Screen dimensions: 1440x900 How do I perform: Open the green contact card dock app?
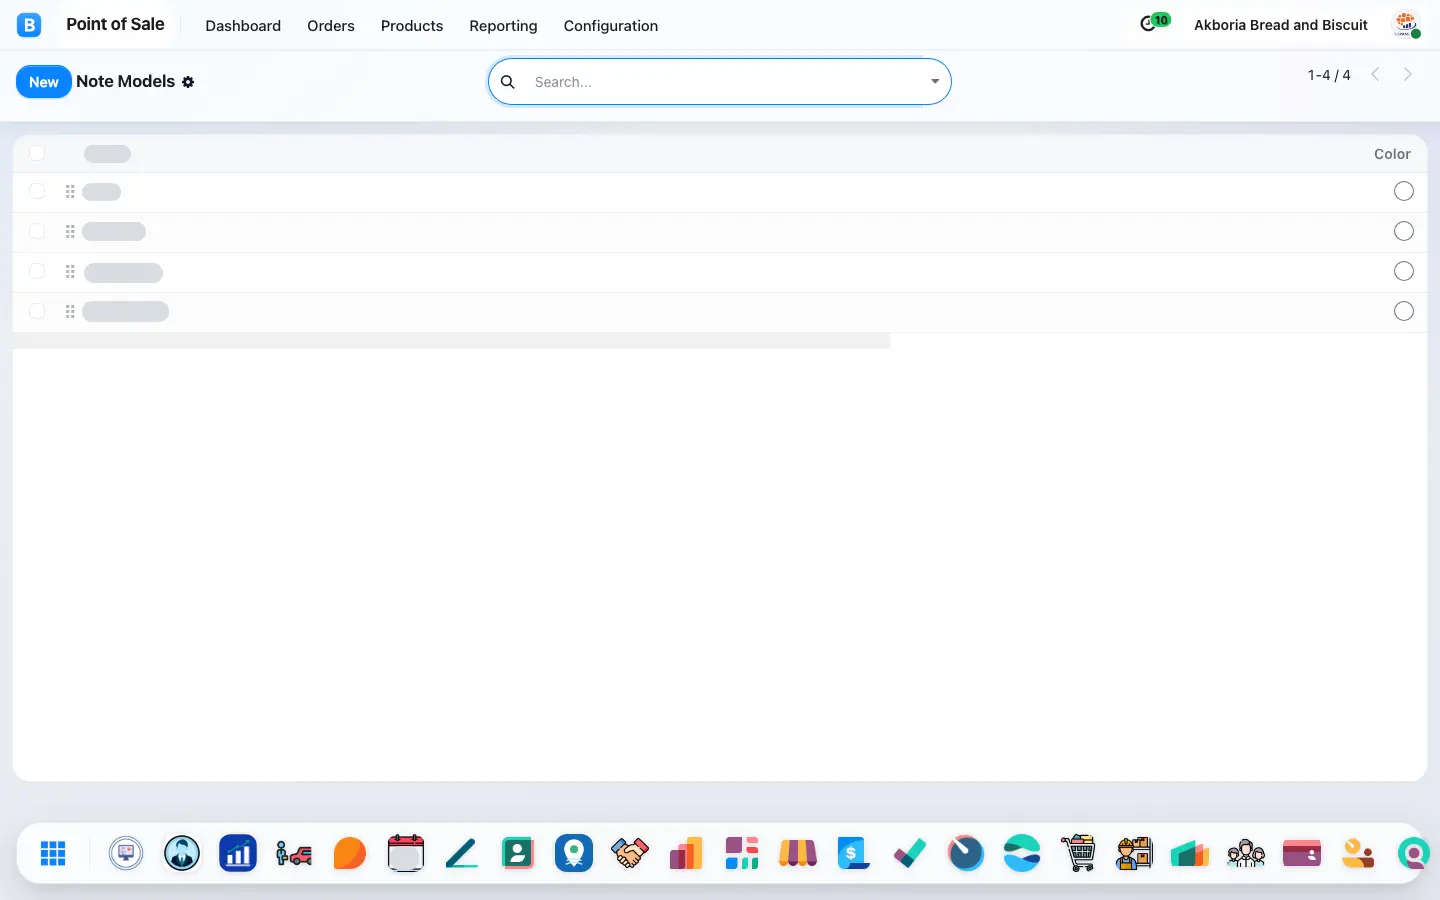point(518,853)
